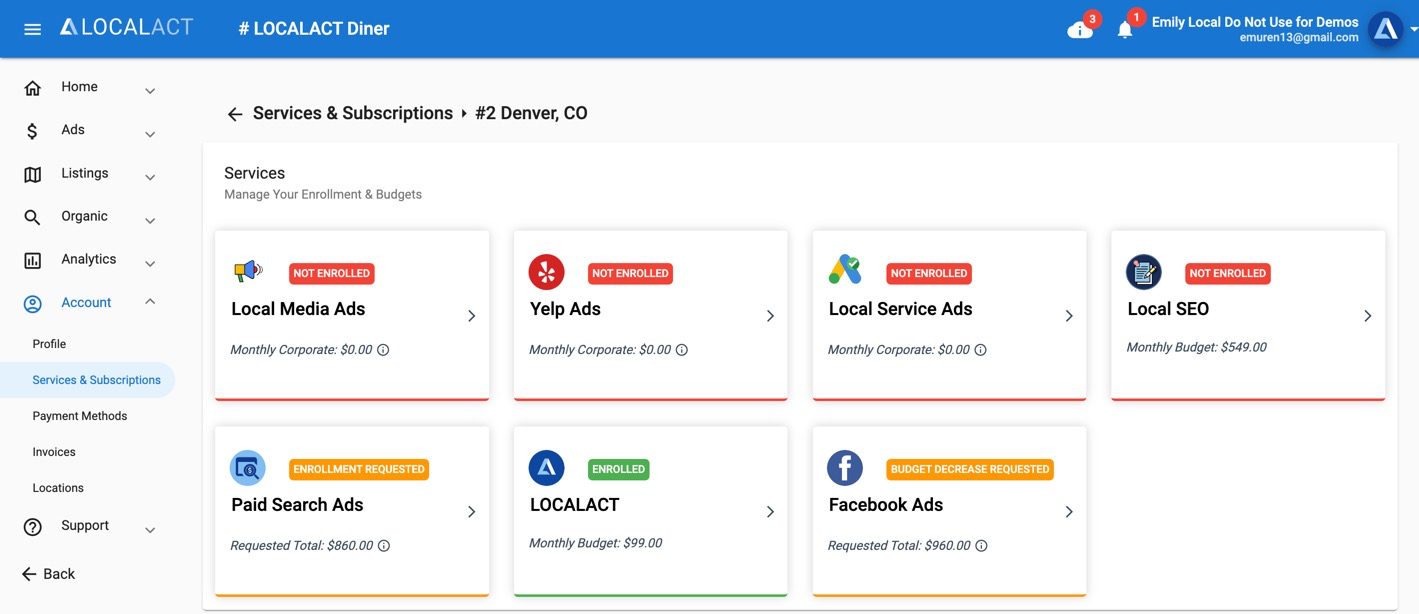Viewport: 1419px width, 614px height.
Task: Expand the Organic menu chevron
Action: pos(150,221)
